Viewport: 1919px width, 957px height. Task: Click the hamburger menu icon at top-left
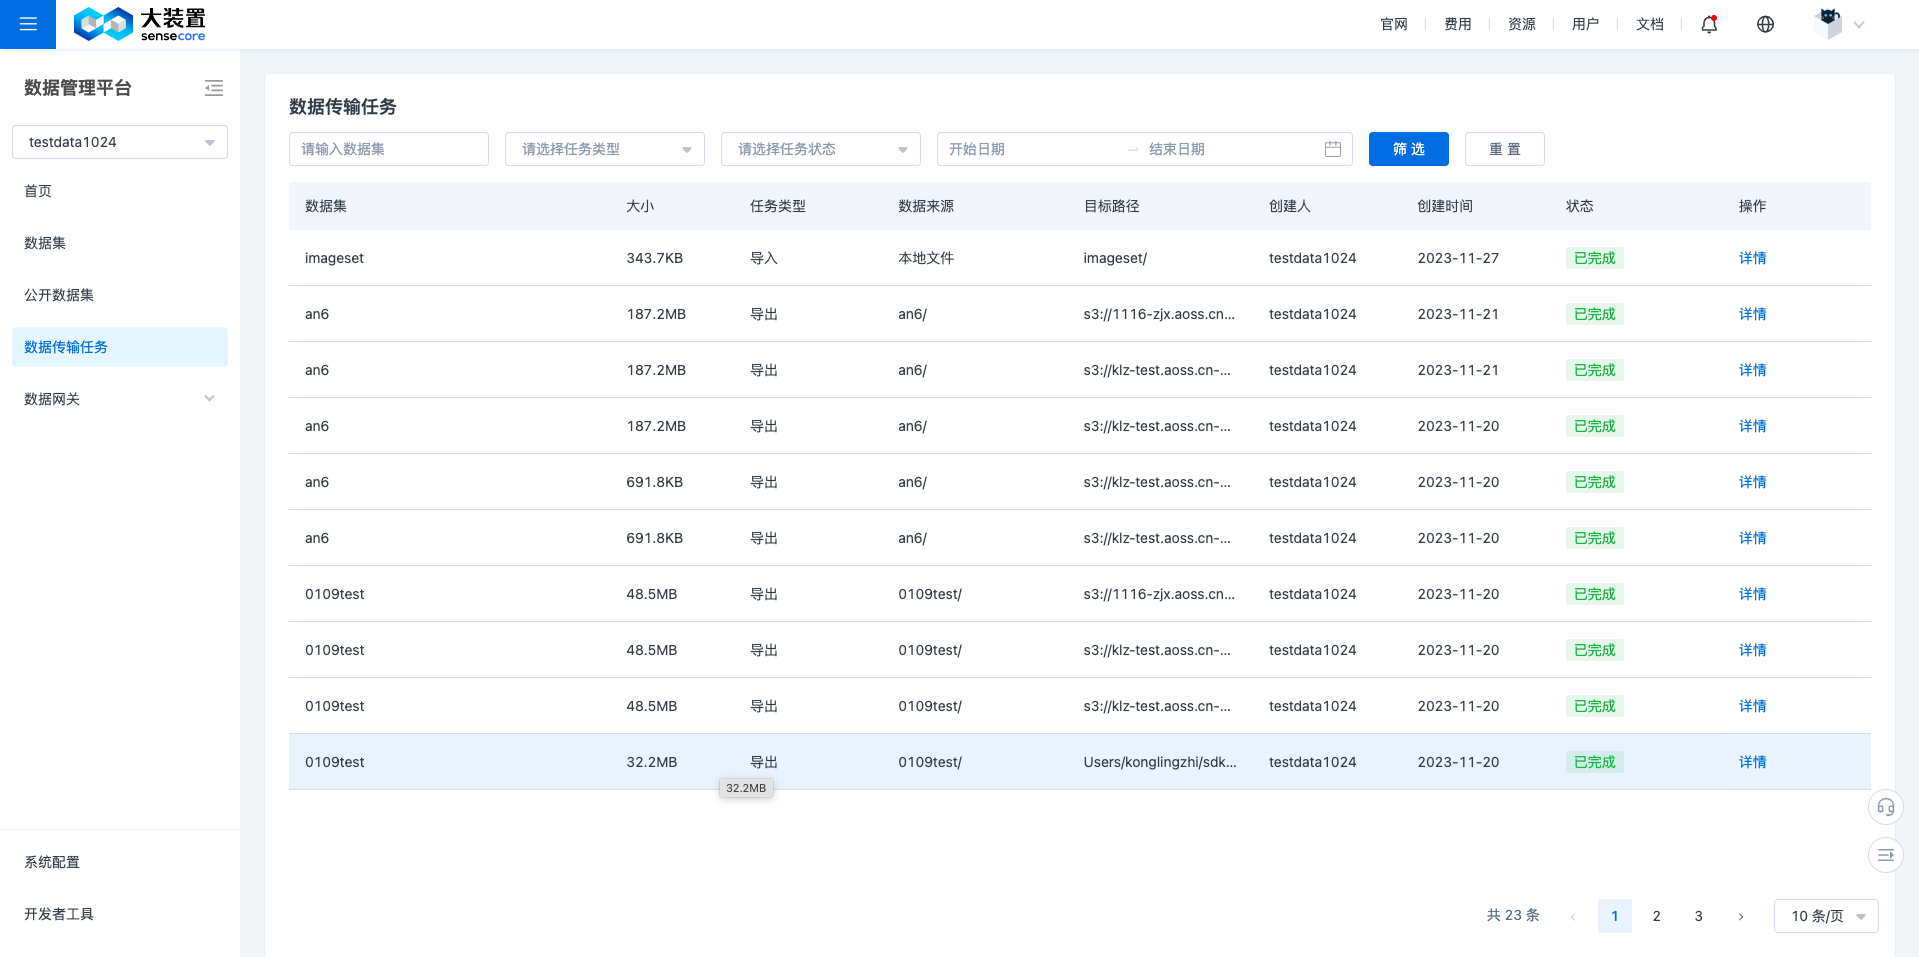point(28,24)
